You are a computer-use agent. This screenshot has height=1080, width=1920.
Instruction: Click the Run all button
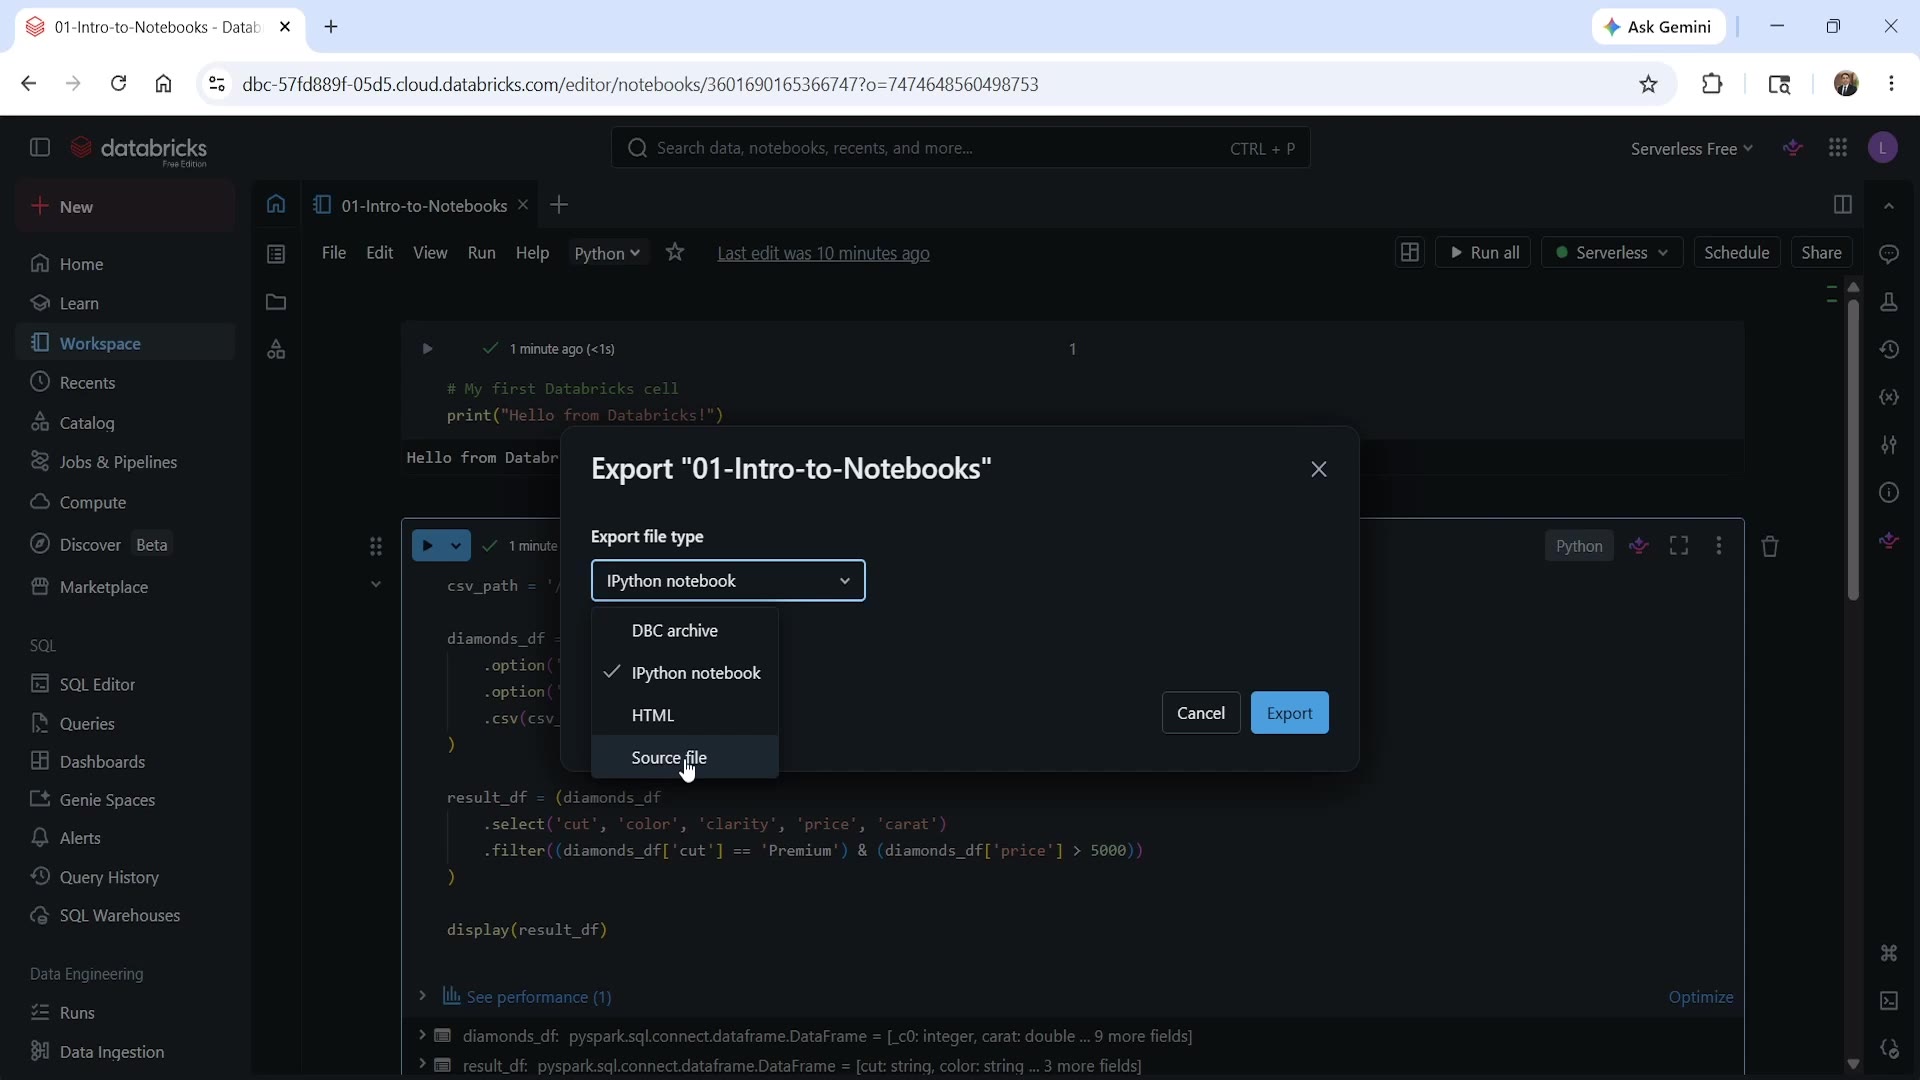tap(1483, 253)
